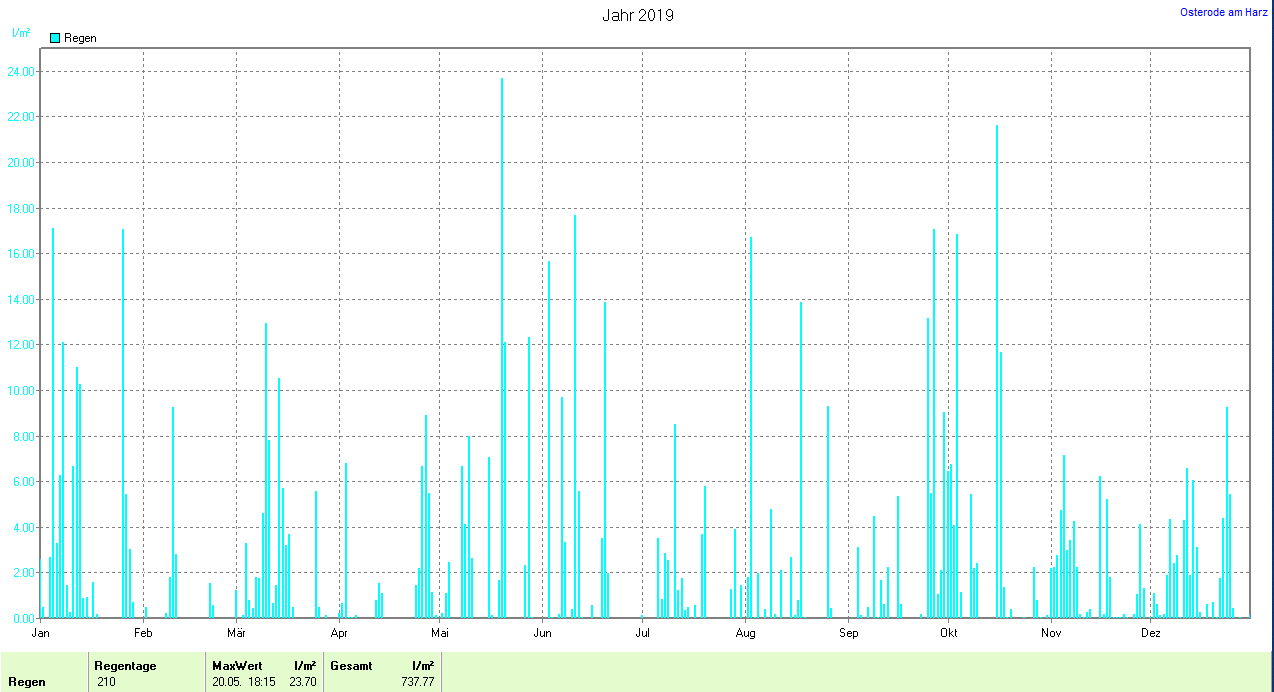This screenshot has width=1274, height=692.
Task: Click the Dez month axis label
Action: coord(1151,633)
